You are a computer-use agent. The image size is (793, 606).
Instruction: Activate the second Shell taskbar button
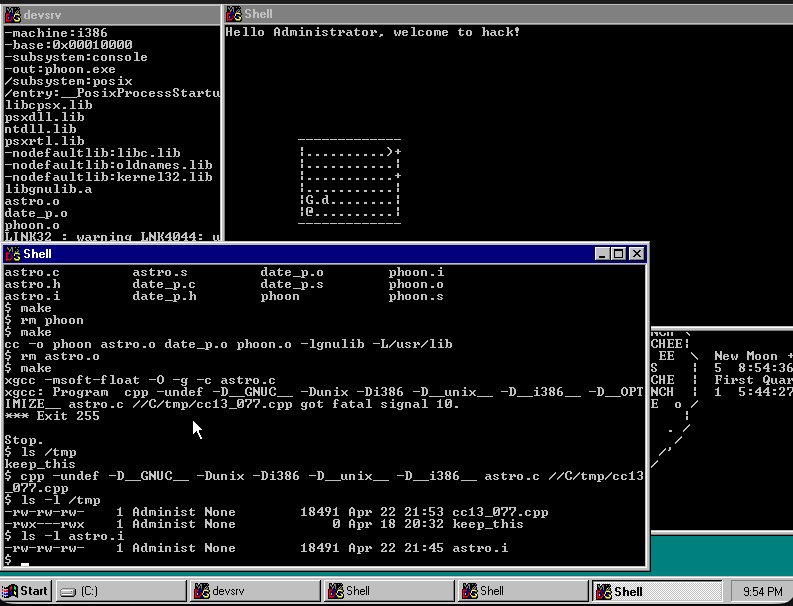coord(522,591)
